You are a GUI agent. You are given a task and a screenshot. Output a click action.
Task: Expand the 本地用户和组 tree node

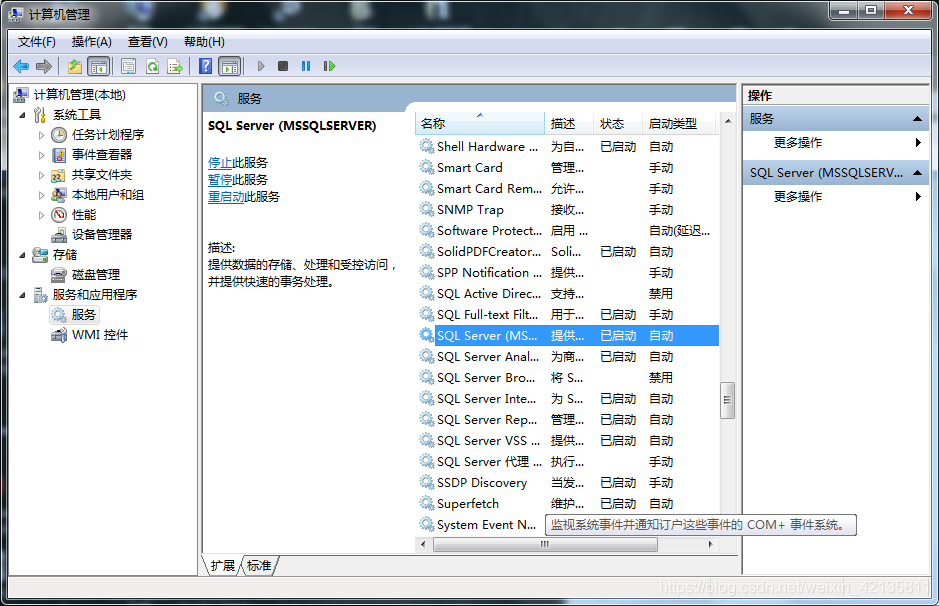coord(41,195)
